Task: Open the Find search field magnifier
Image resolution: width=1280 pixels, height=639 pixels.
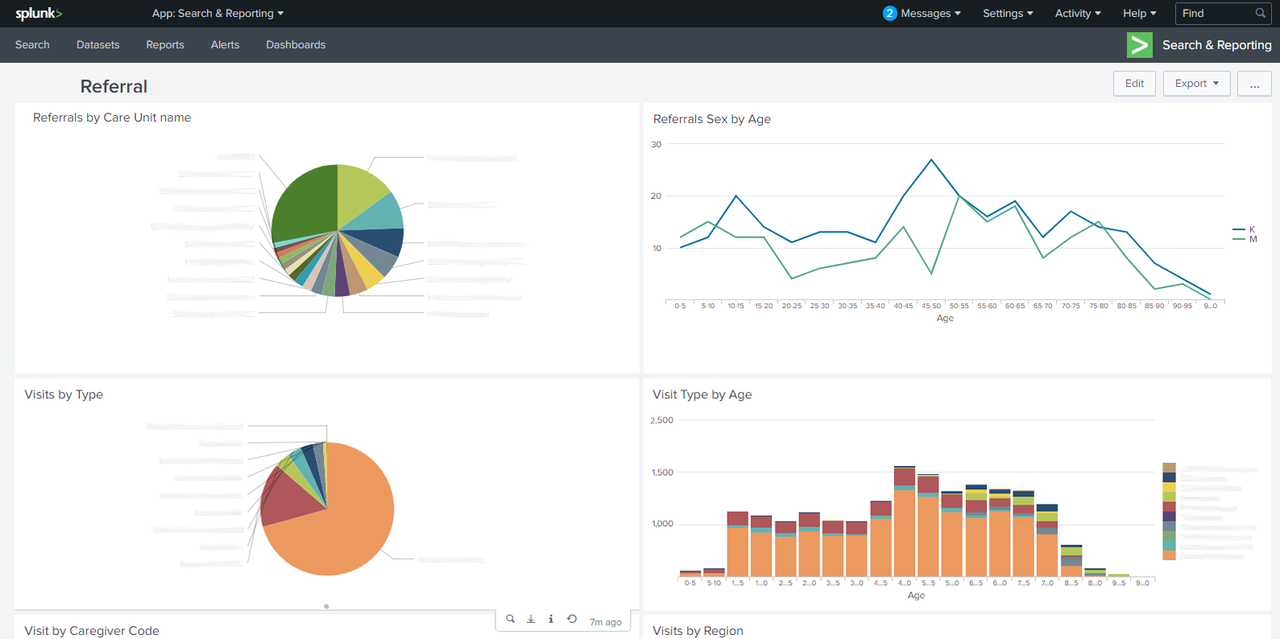Action: (x=1260, y=13)
